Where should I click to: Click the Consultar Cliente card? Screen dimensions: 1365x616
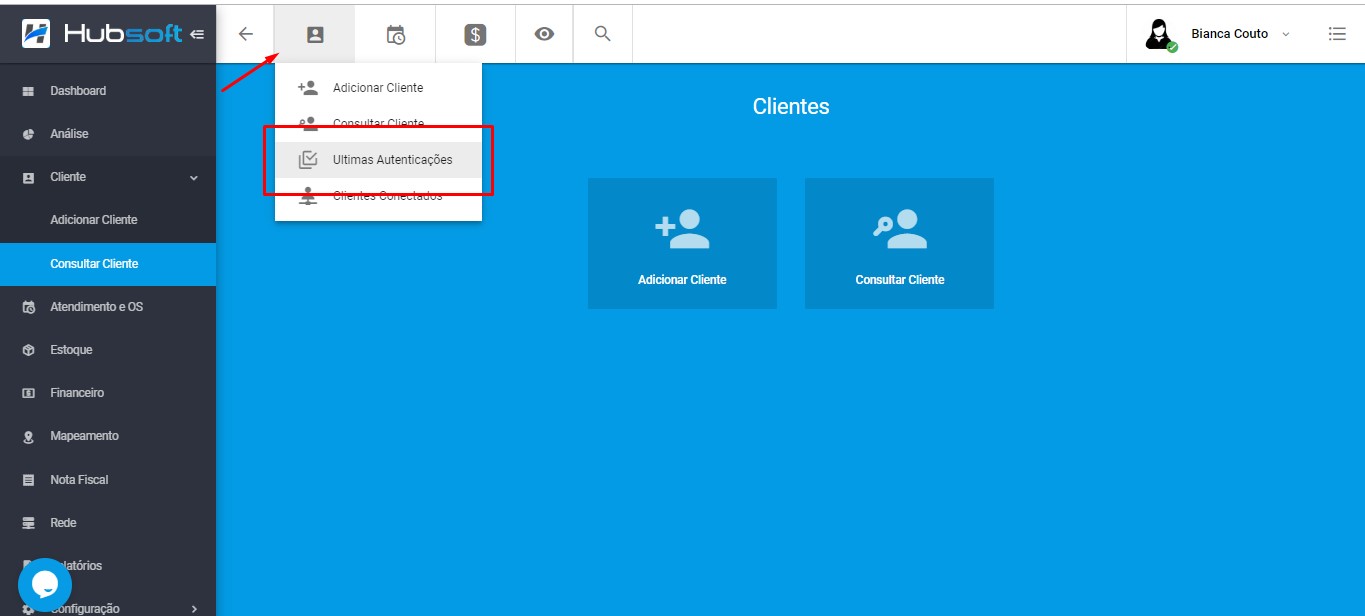(x=900, y=243)
